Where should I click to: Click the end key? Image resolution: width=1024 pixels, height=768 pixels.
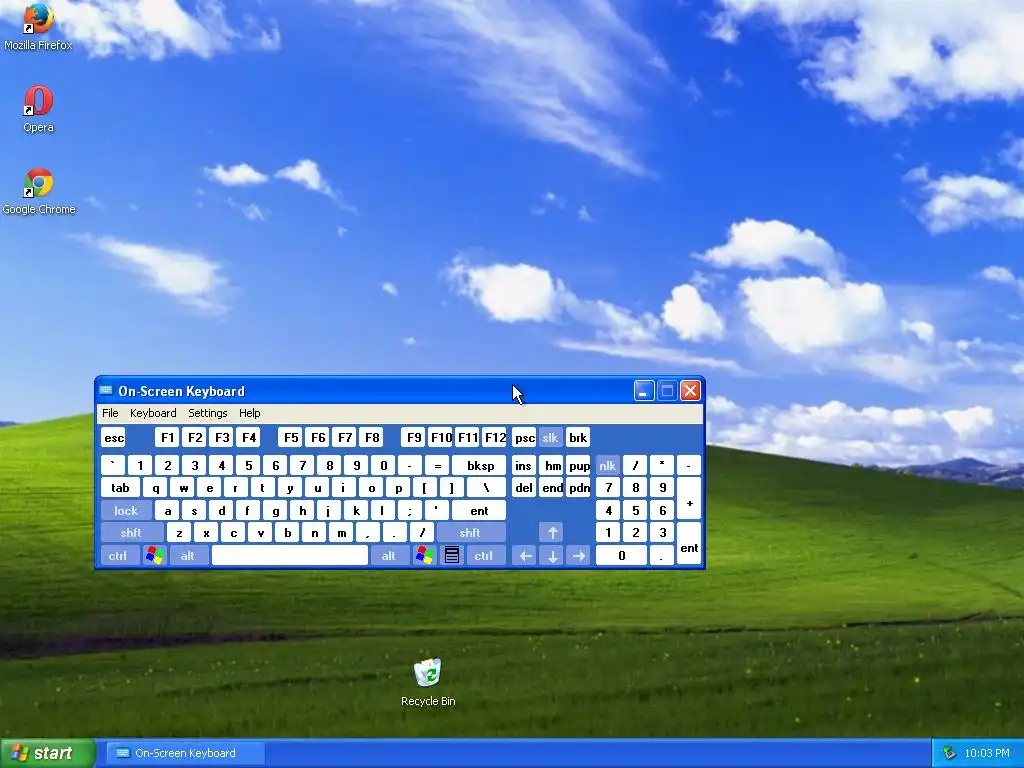pos(552,488)
